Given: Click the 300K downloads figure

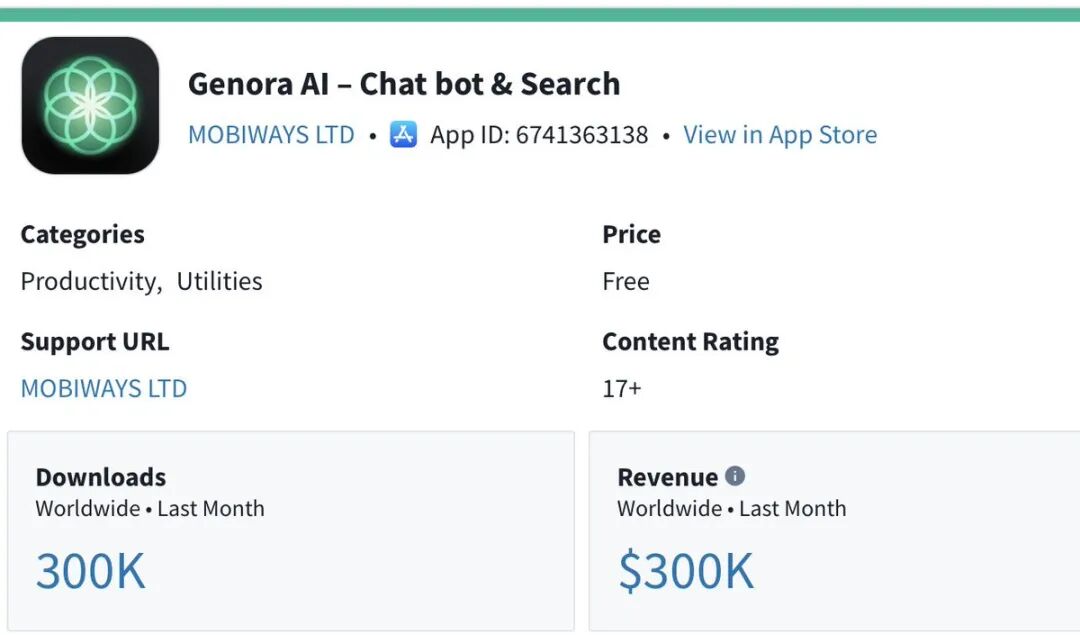Looking at the screenshot, I should [91, 571].
